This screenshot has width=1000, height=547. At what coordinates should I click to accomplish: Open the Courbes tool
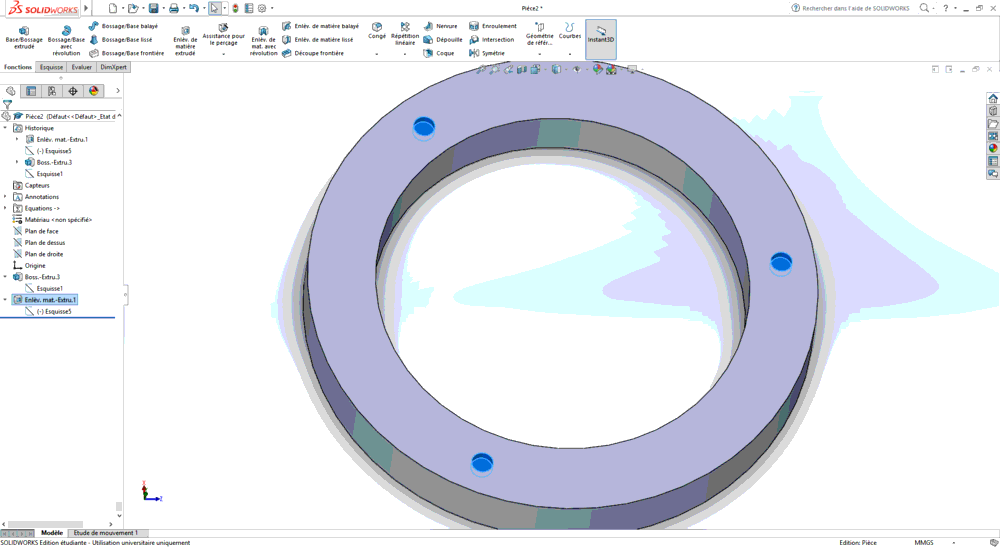[570, 31]
